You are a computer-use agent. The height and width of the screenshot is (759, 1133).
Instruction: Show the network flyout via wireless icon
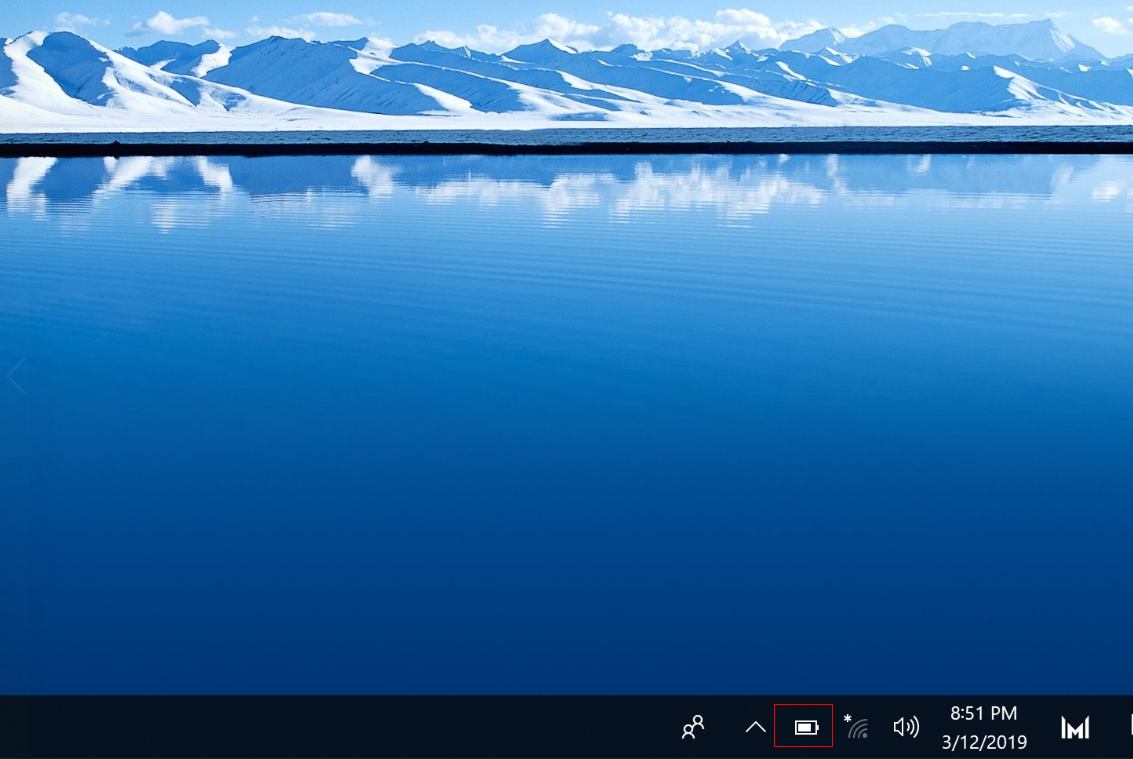pos(856,727)
